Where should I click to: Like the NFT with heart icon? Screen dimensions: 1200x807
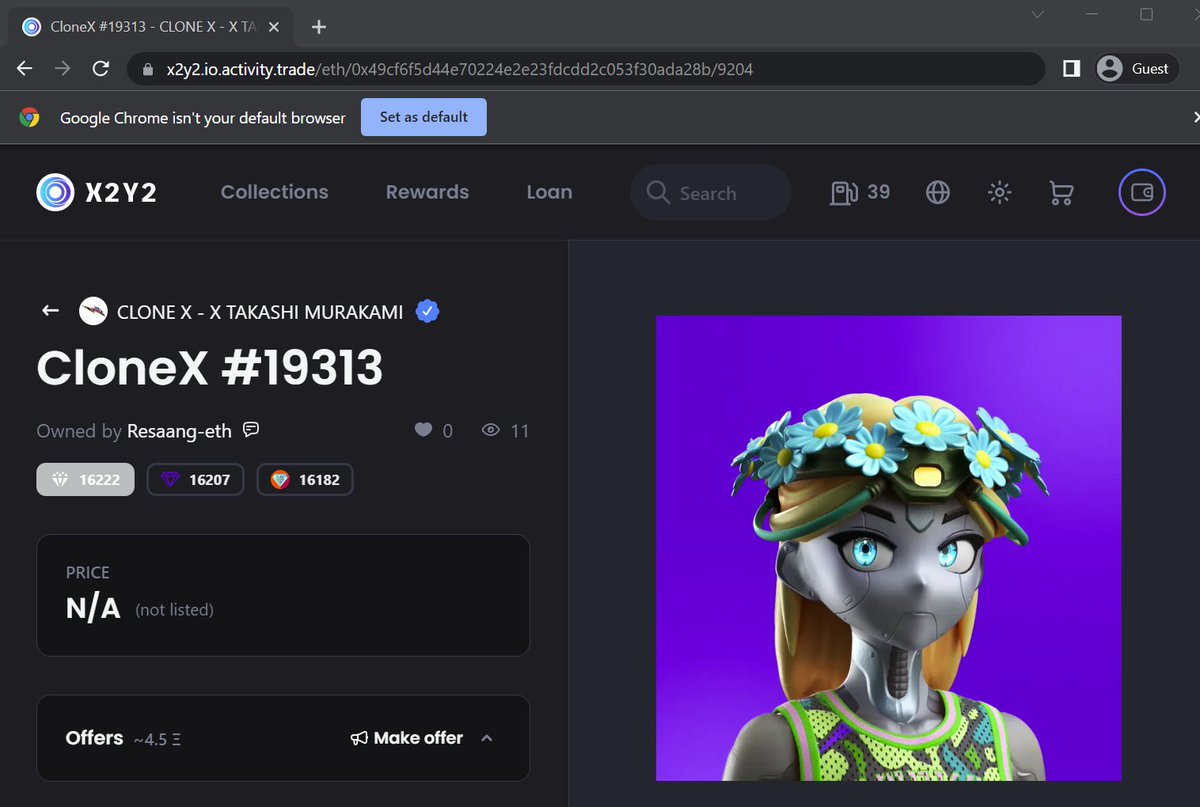pos(424,430)
